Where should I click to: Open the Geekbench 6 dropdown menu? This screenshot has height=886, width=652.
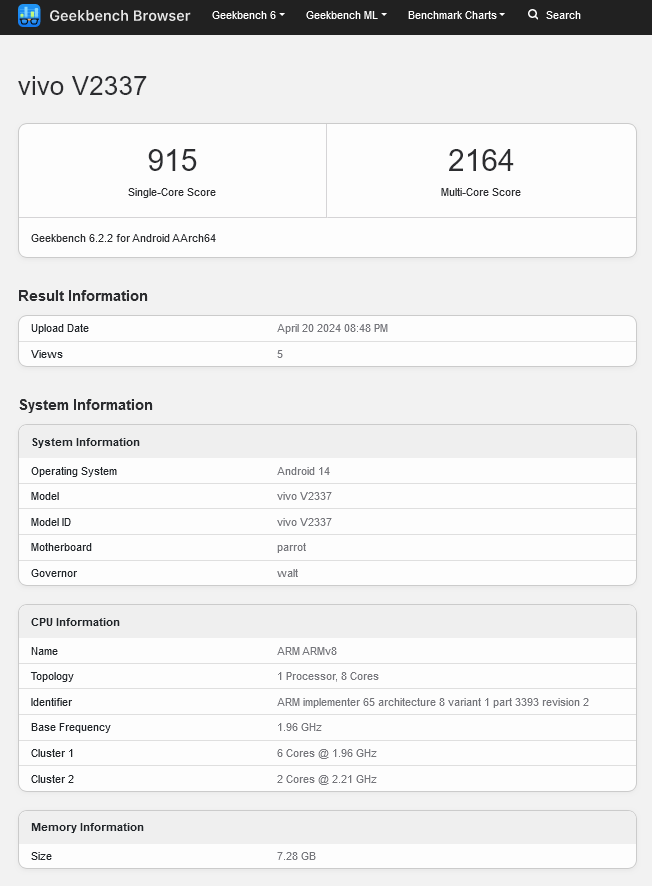point(248,15)
